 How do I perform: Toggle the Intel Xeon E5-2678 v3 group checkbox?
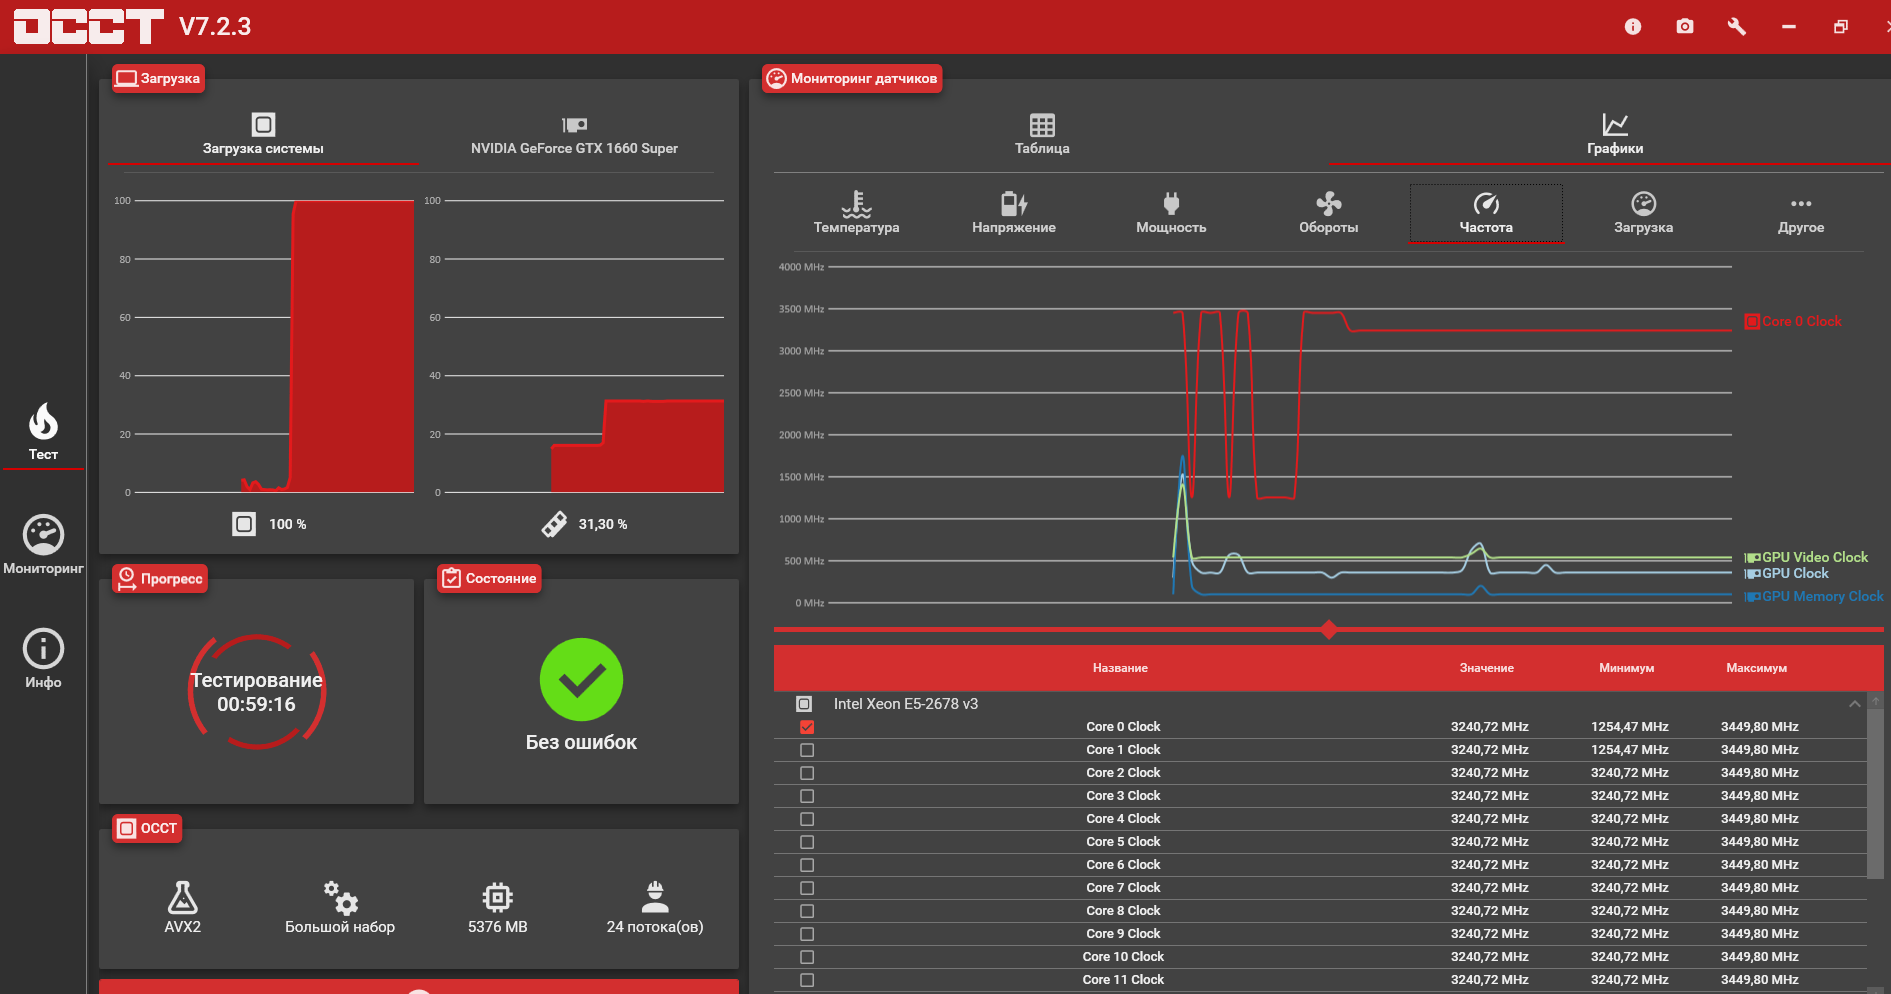pyautogui.click(x=804, y=704)
